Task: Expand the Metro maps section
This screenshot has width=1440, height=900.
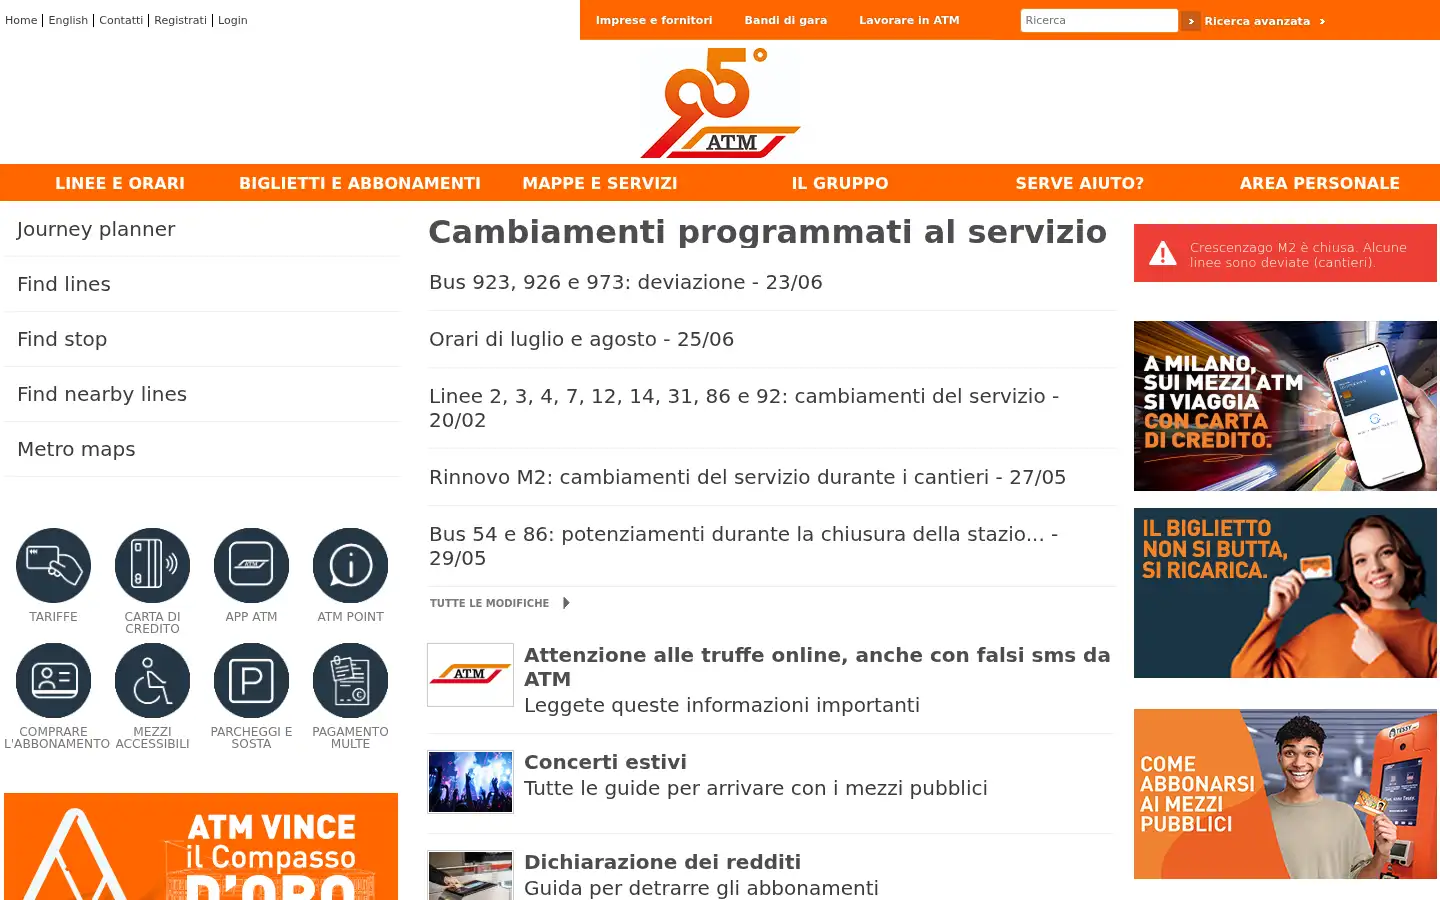Action: [x=202, y=449]
